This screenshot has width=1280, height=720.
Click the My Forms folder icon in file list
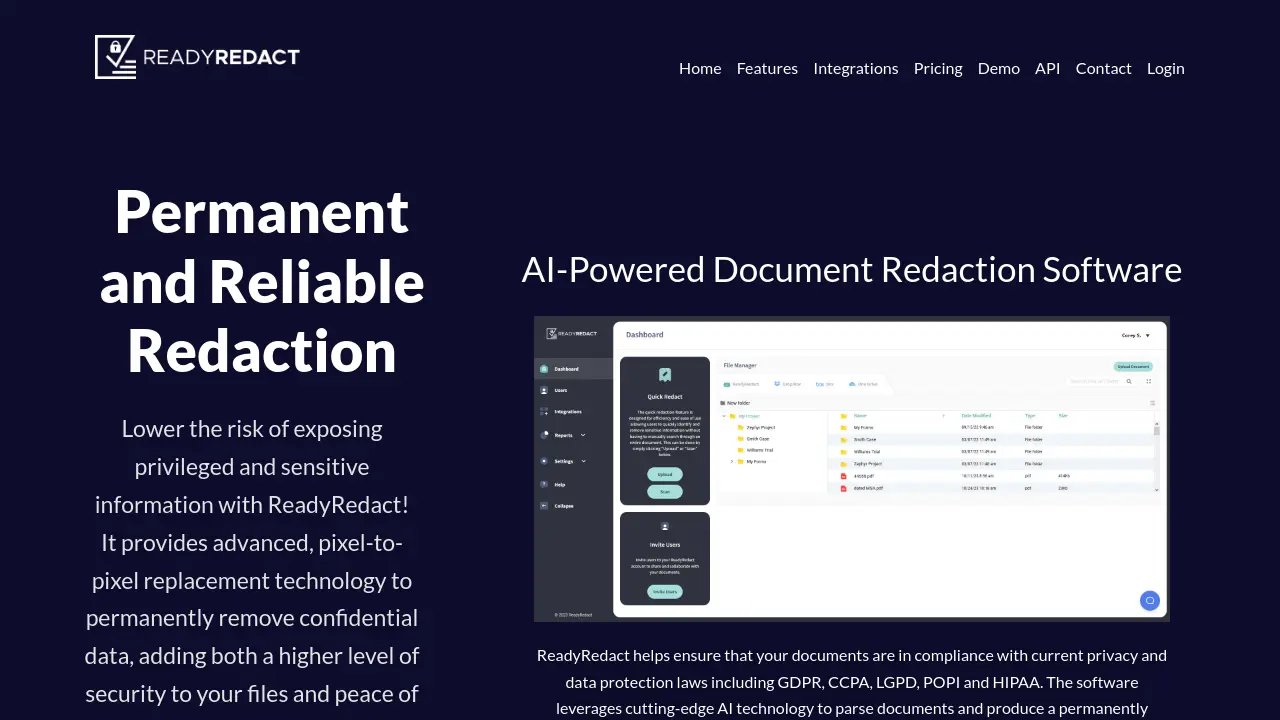point(844,427)
